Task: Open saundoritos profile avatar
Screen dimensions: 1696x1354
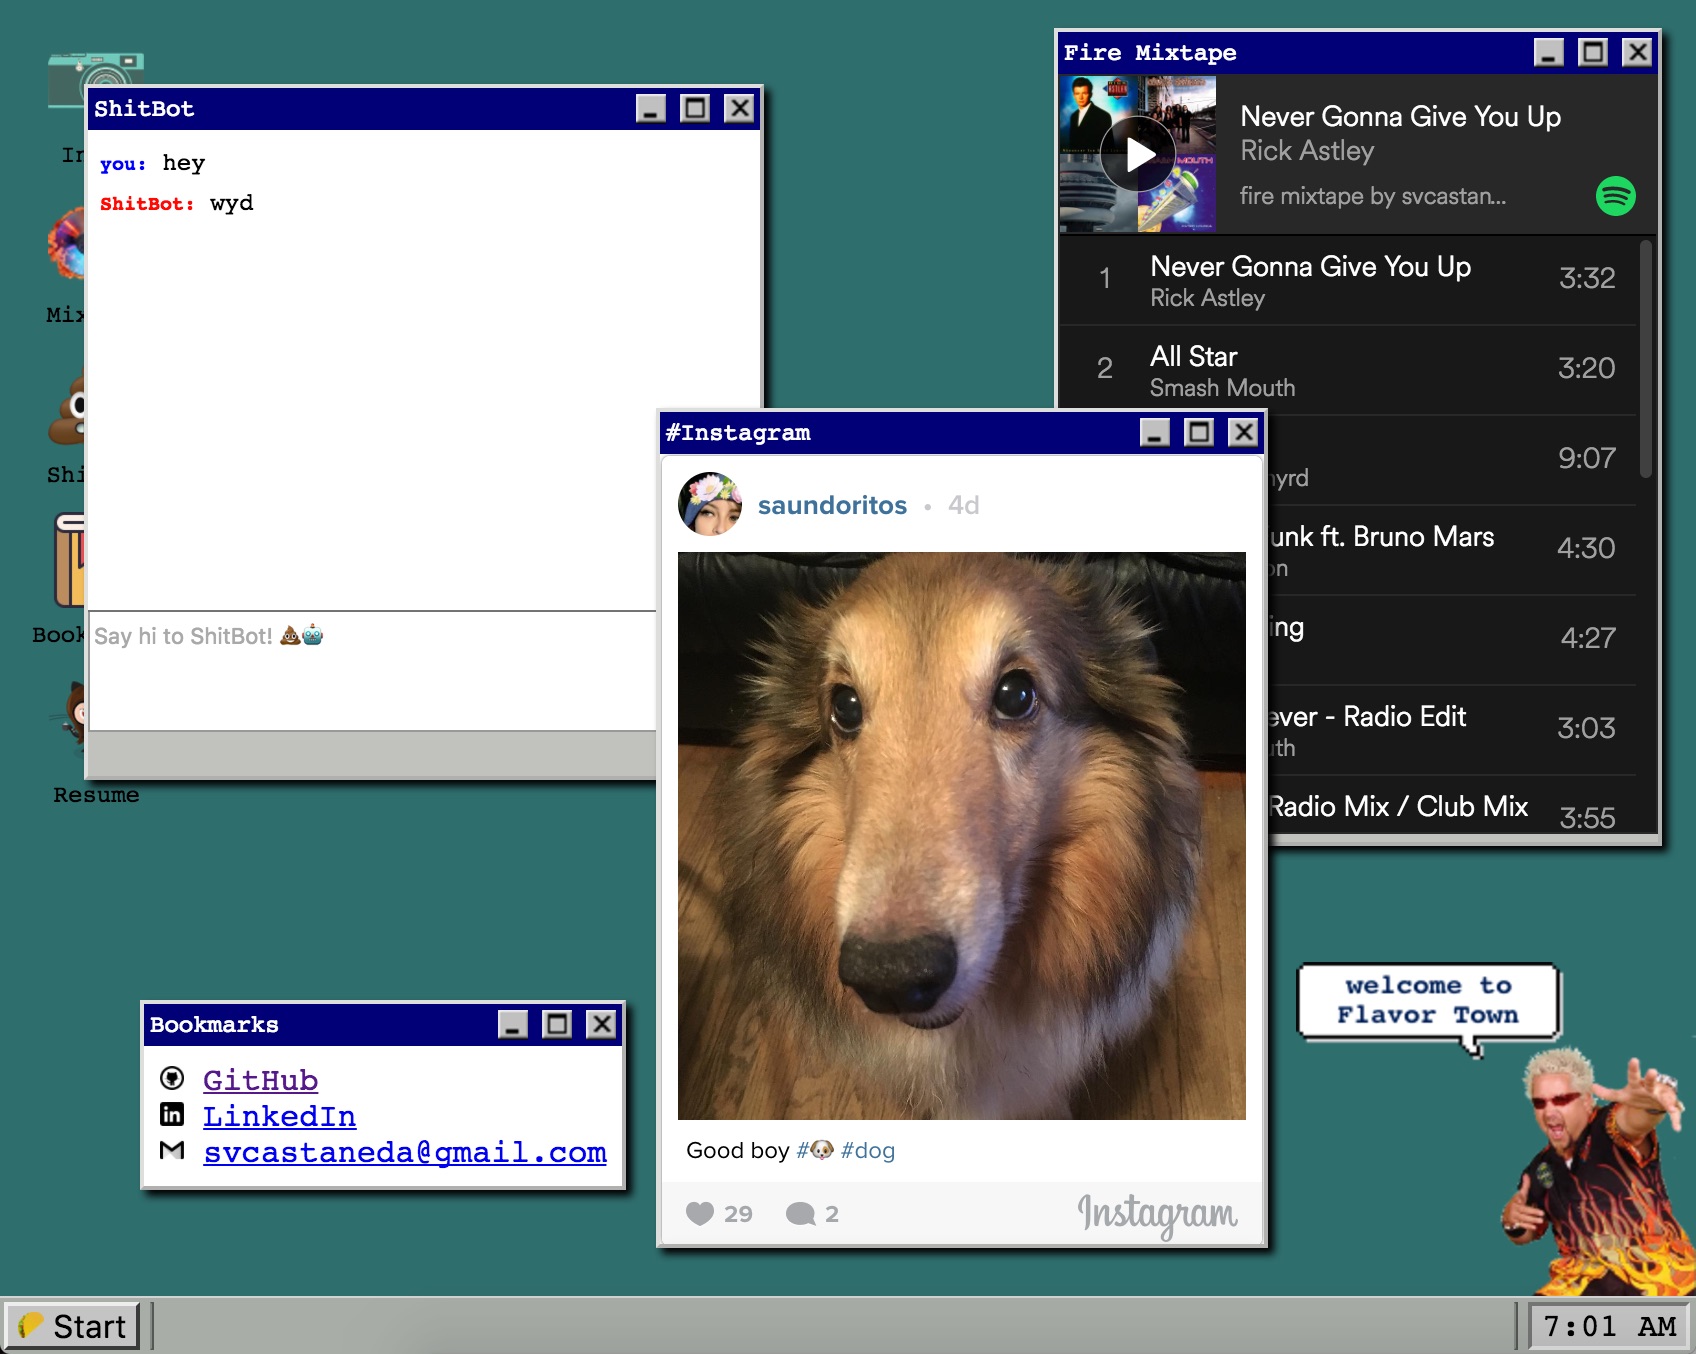Action: pyautogui.click(x=710, y=504)
